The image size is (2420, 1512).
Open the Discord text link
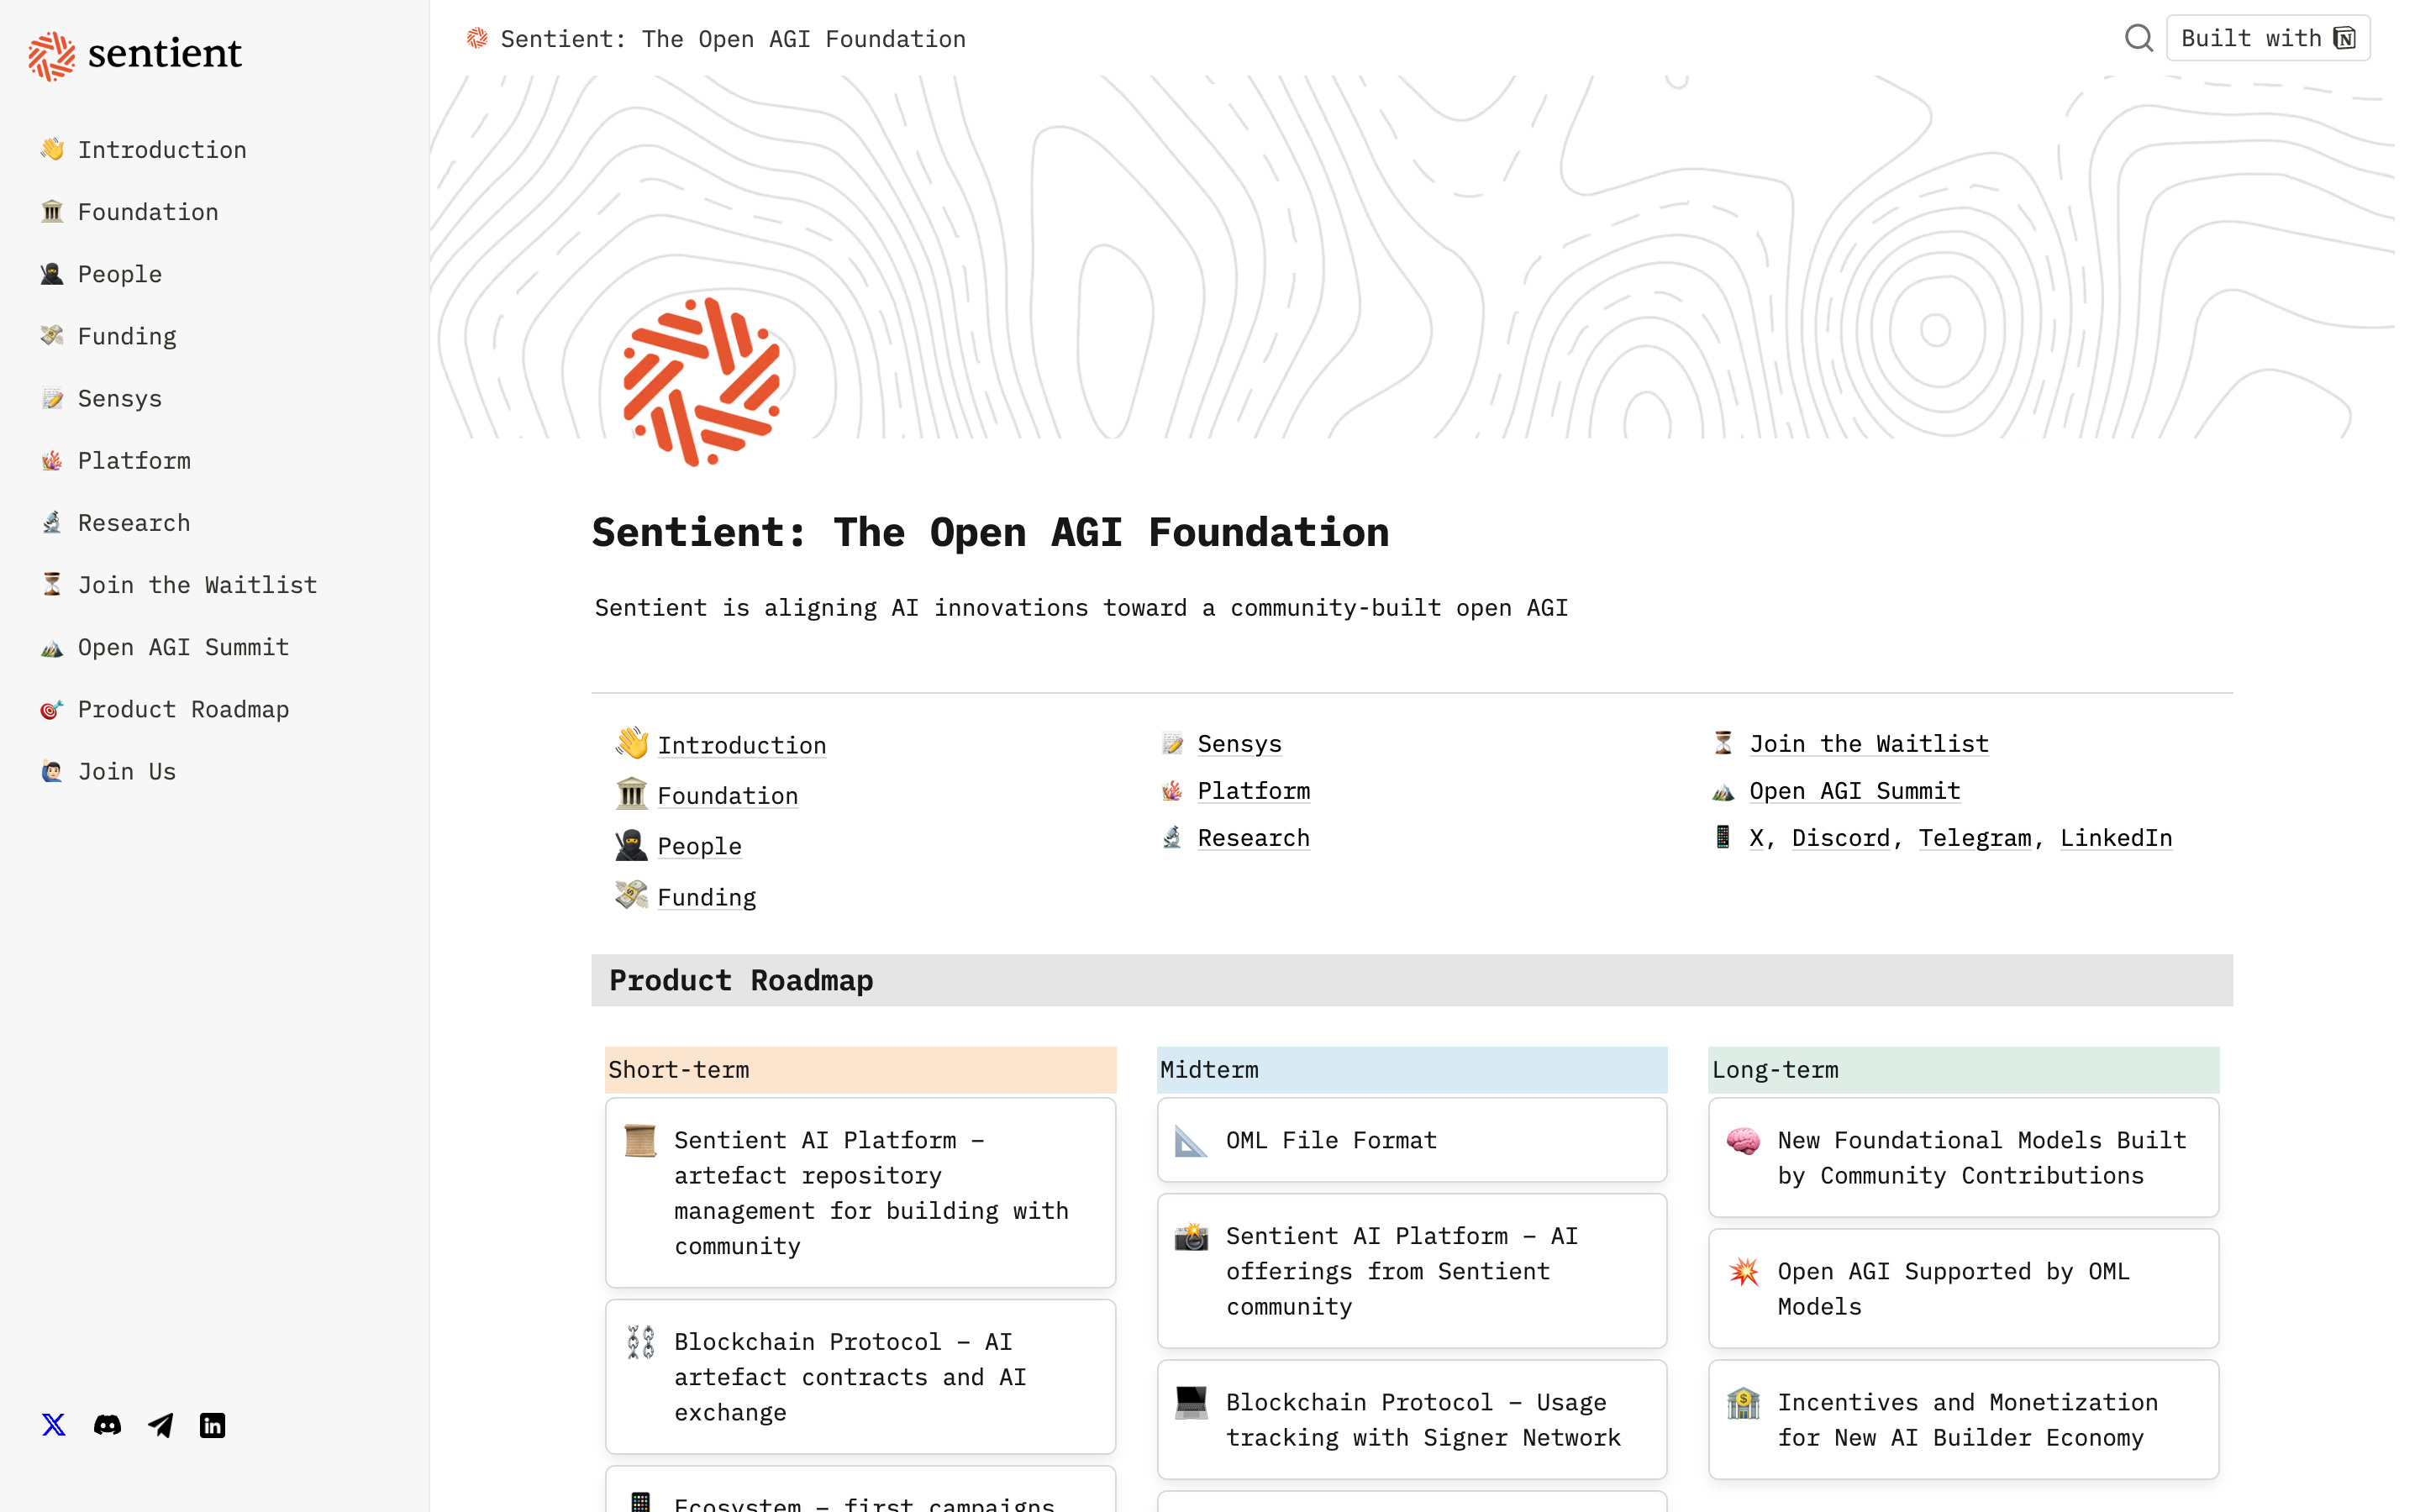[x=1840, y=838]
